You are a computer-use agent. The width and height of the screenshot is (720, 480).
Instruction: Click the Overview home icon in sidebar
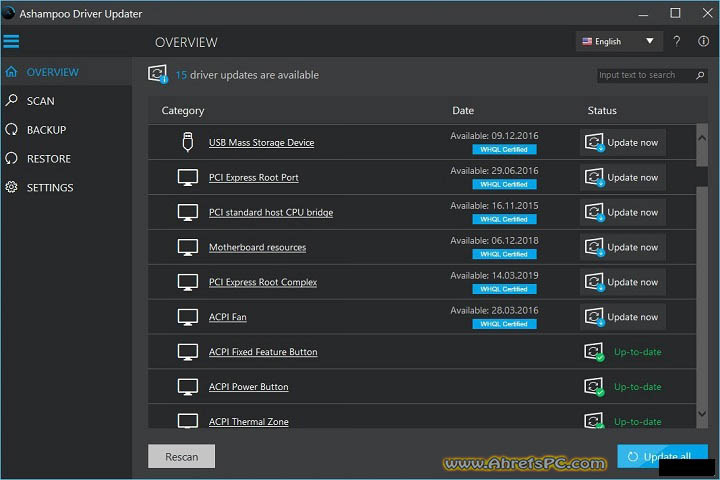click(x=11, y=72)
